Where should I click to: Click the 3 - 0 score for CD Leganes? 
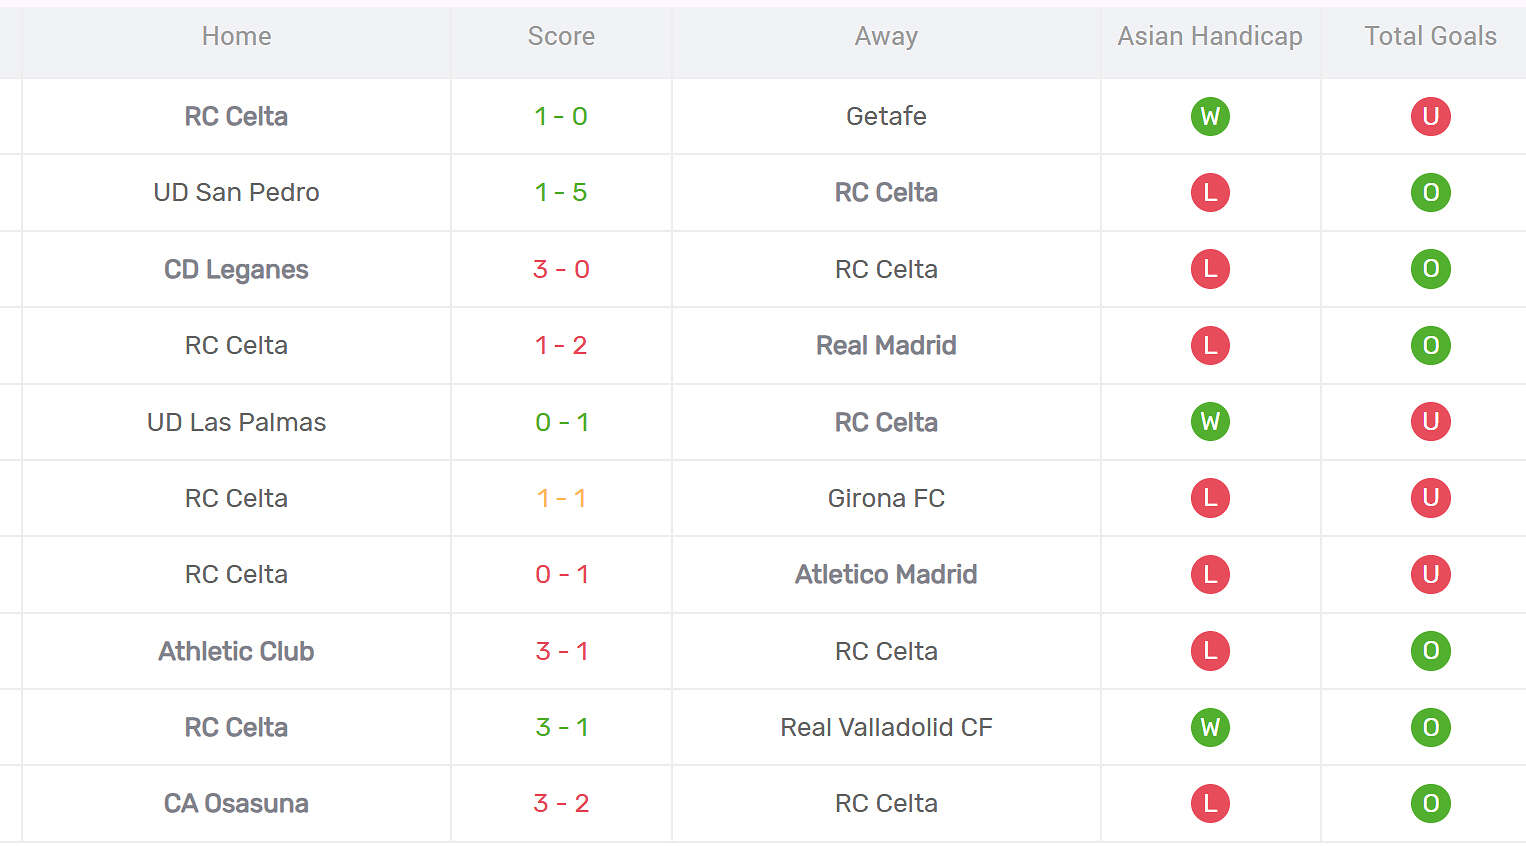[561, 269]
